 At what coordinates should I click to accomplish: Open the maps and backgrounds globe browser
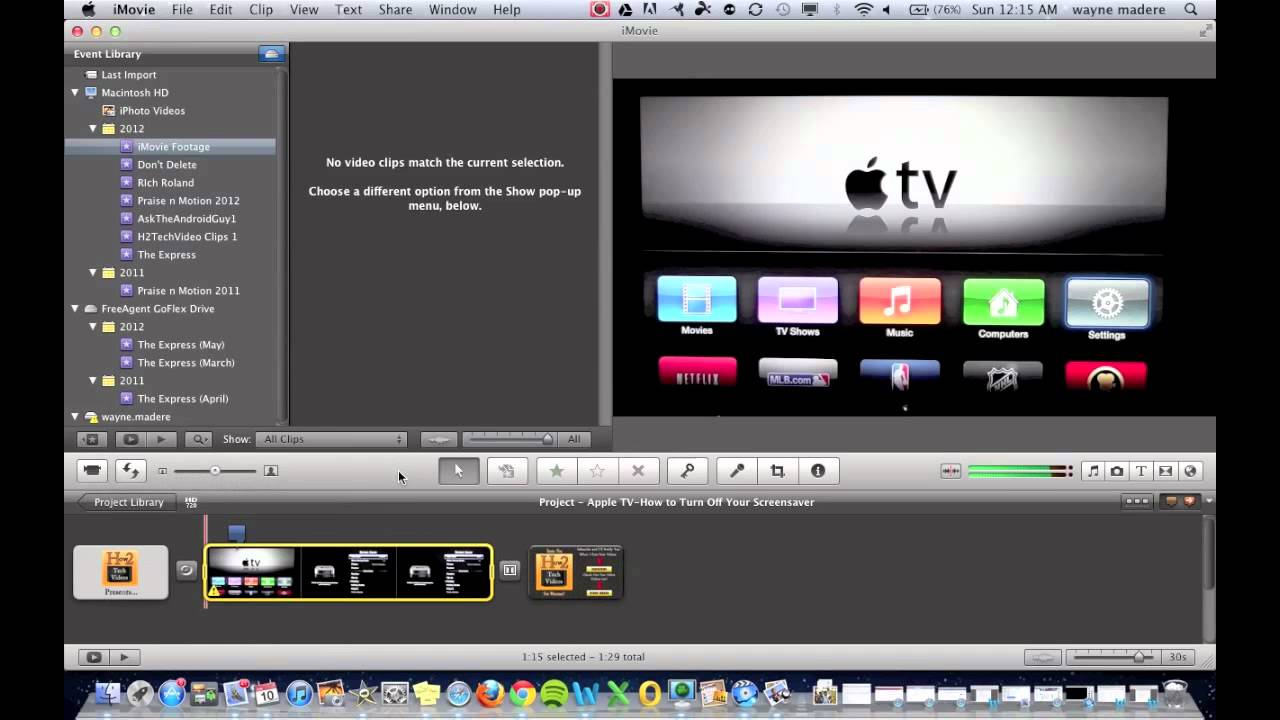1190,471
